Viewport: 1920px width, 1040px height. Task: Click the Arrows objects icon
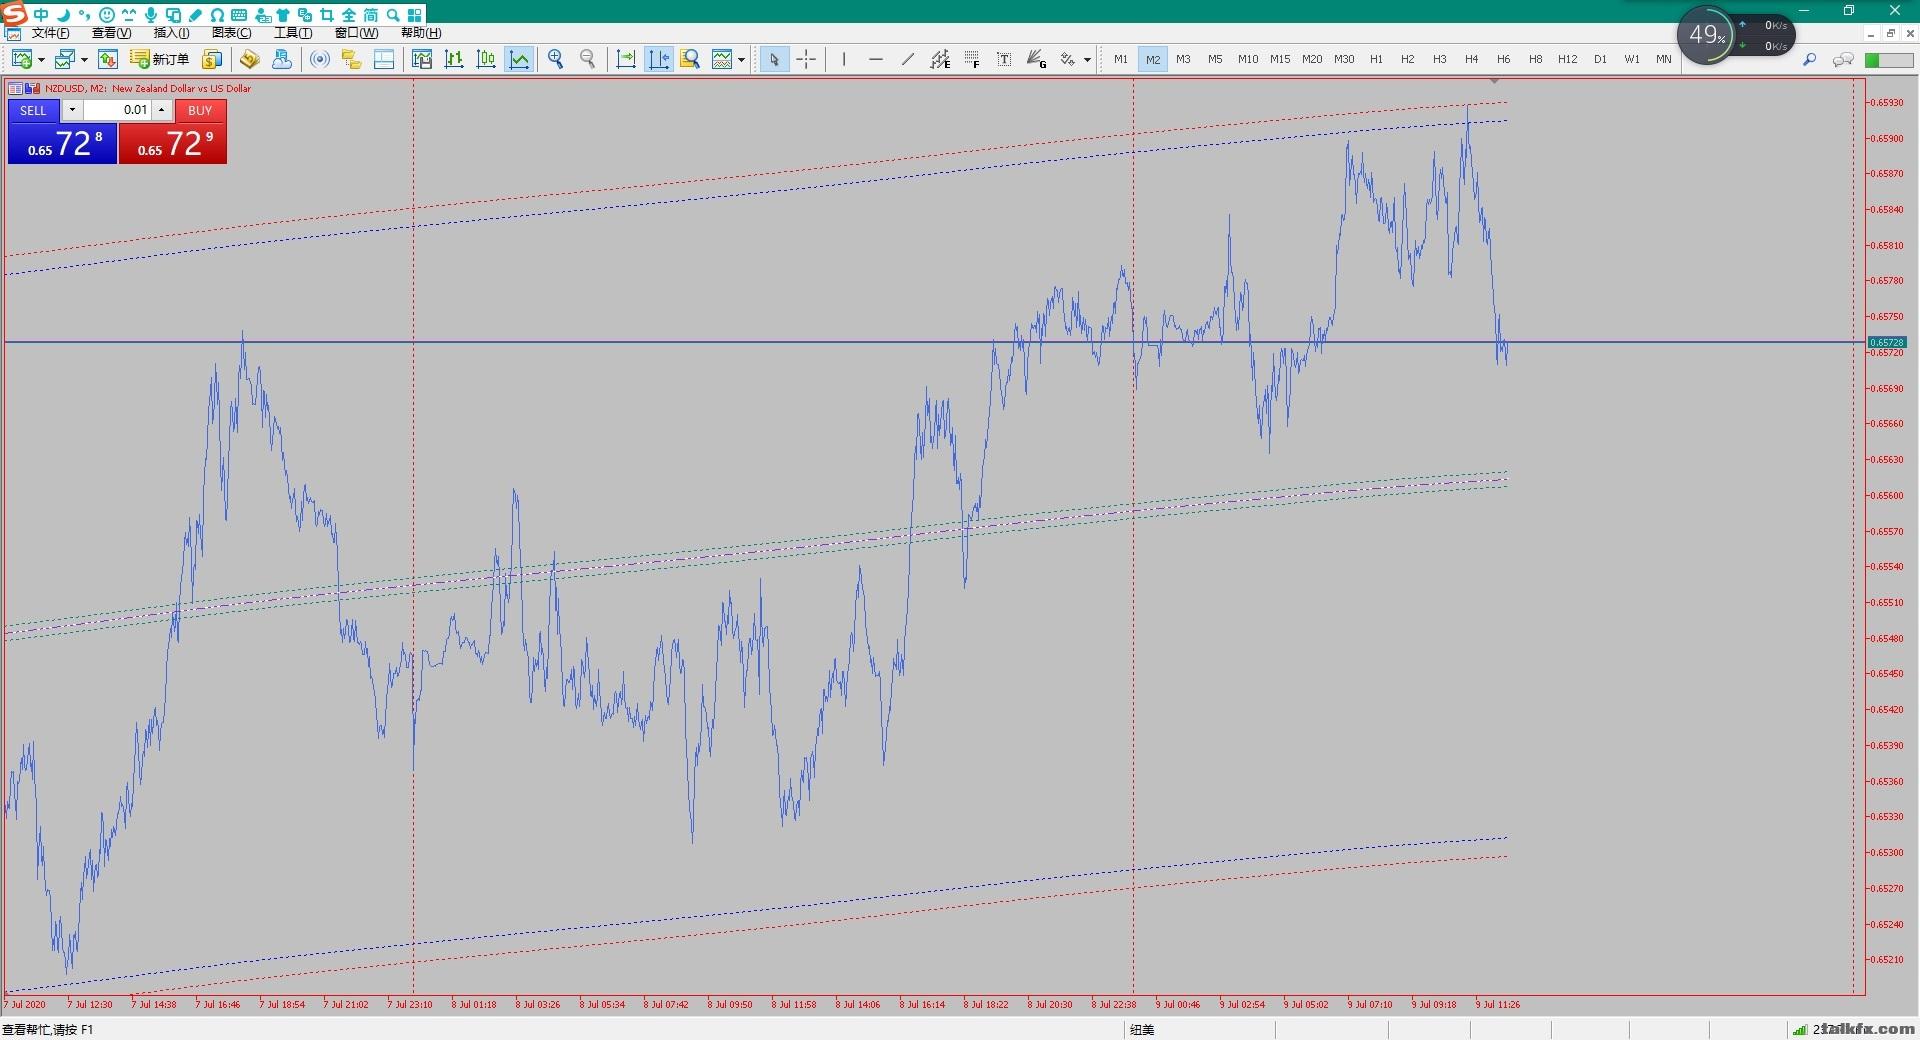point(1068,60)
